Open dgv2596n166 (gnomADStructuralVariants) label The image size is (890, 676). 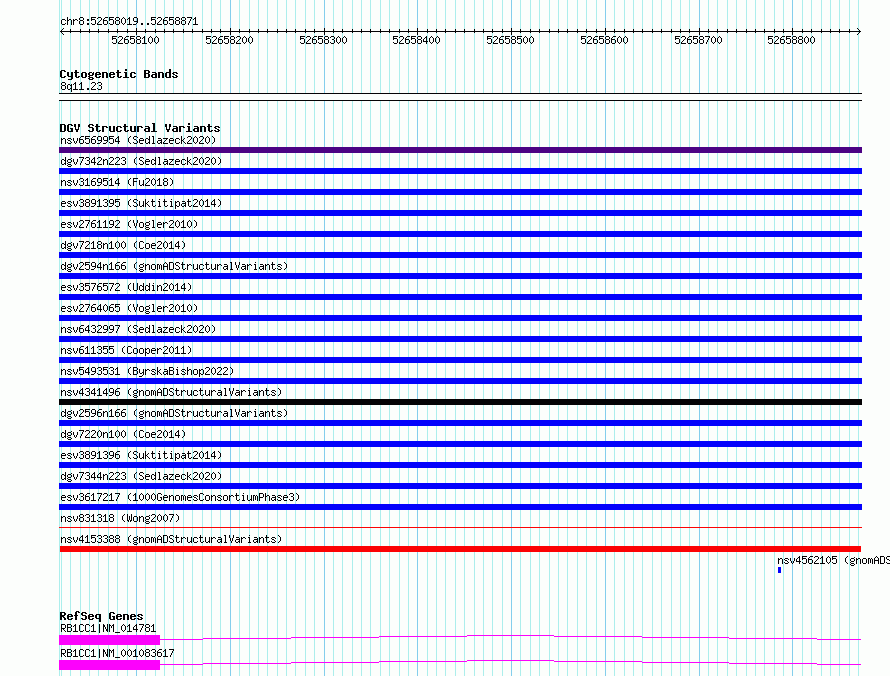click(174, 413)
